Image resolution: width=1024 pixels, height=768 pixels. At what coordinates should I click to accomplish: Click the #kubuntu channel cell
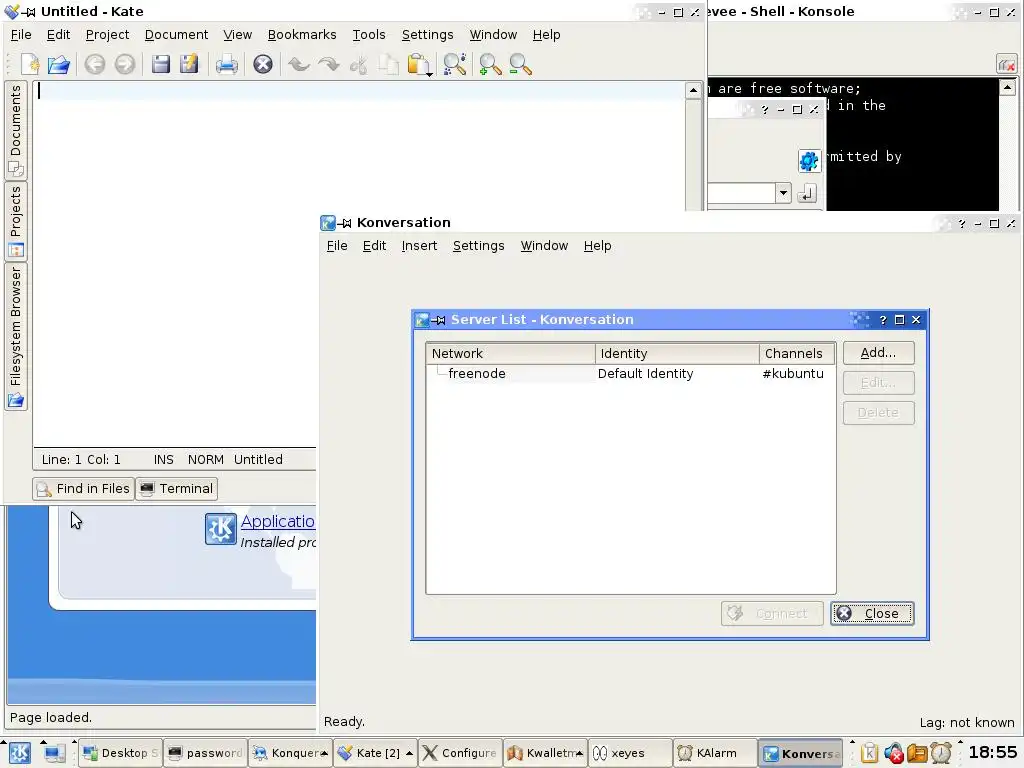[793, 374]
